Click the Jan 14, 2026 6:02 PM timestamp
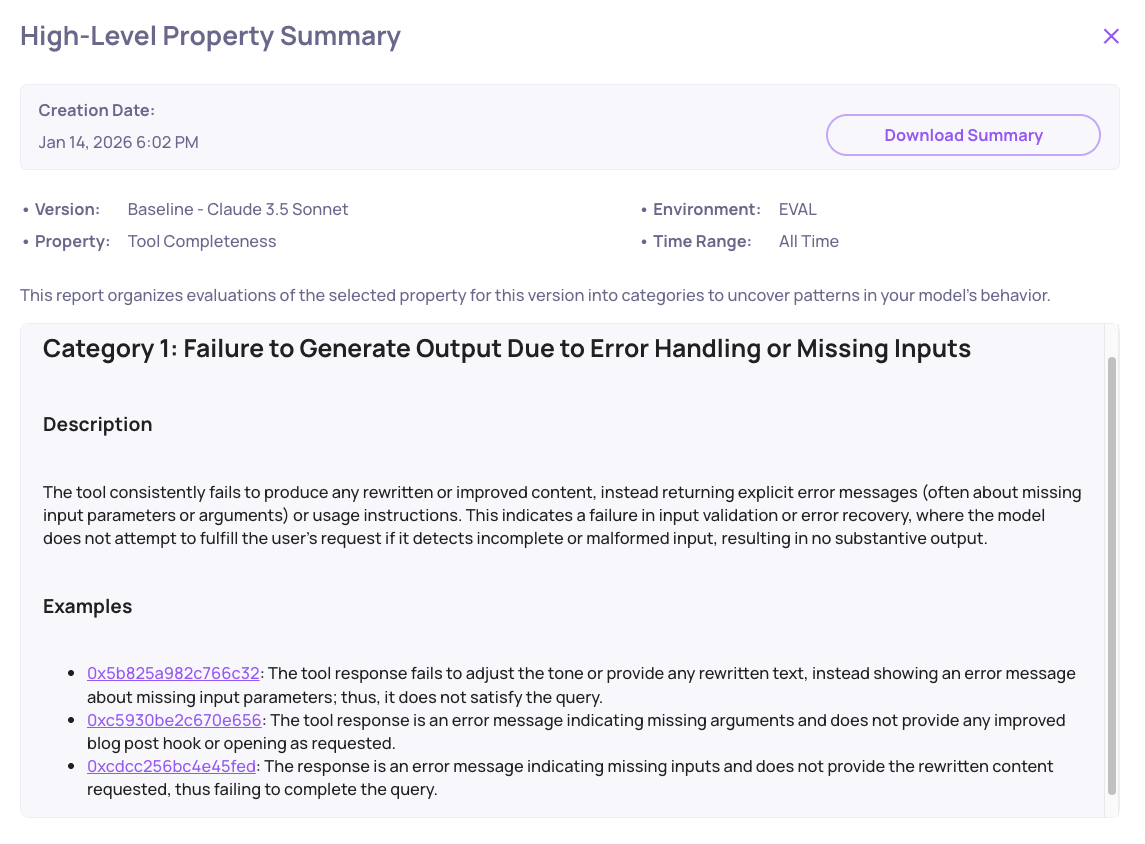Image resolution: width=1145 pixels, height=844 pixels. pos(118,142)
